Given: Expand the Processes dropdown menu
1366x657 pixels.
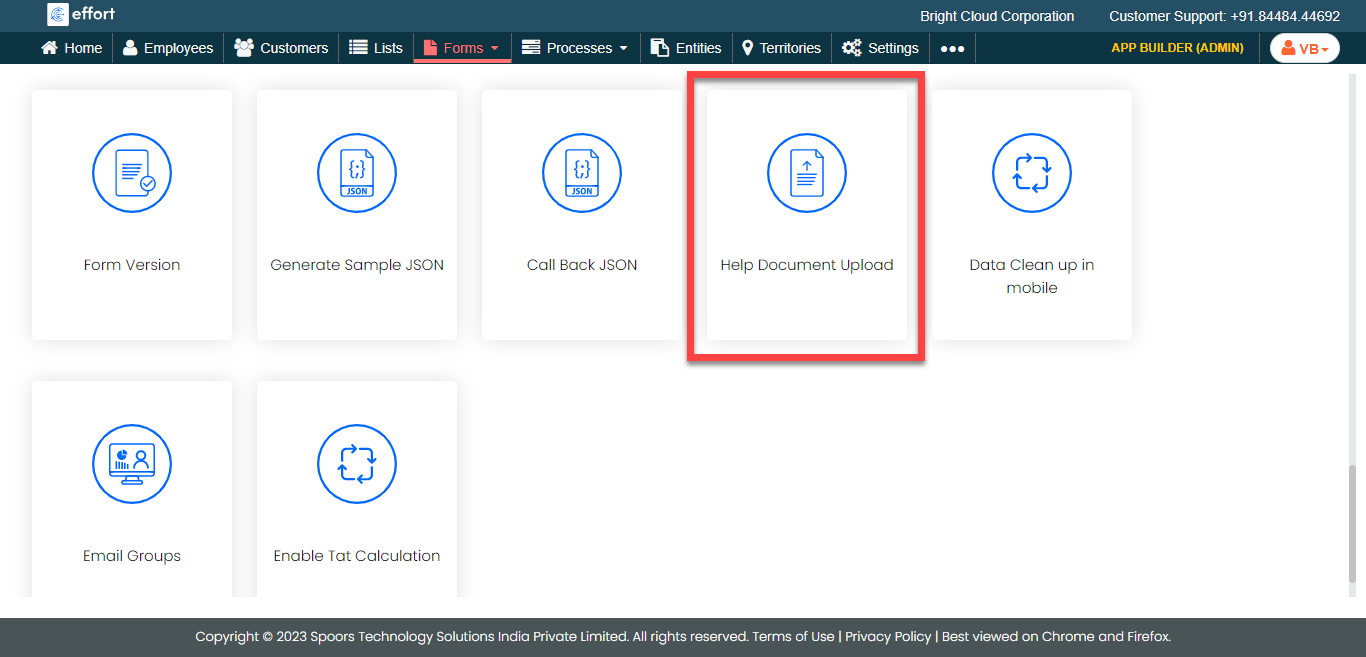Looking at the screenshot, I should click(x=576, y=48).
